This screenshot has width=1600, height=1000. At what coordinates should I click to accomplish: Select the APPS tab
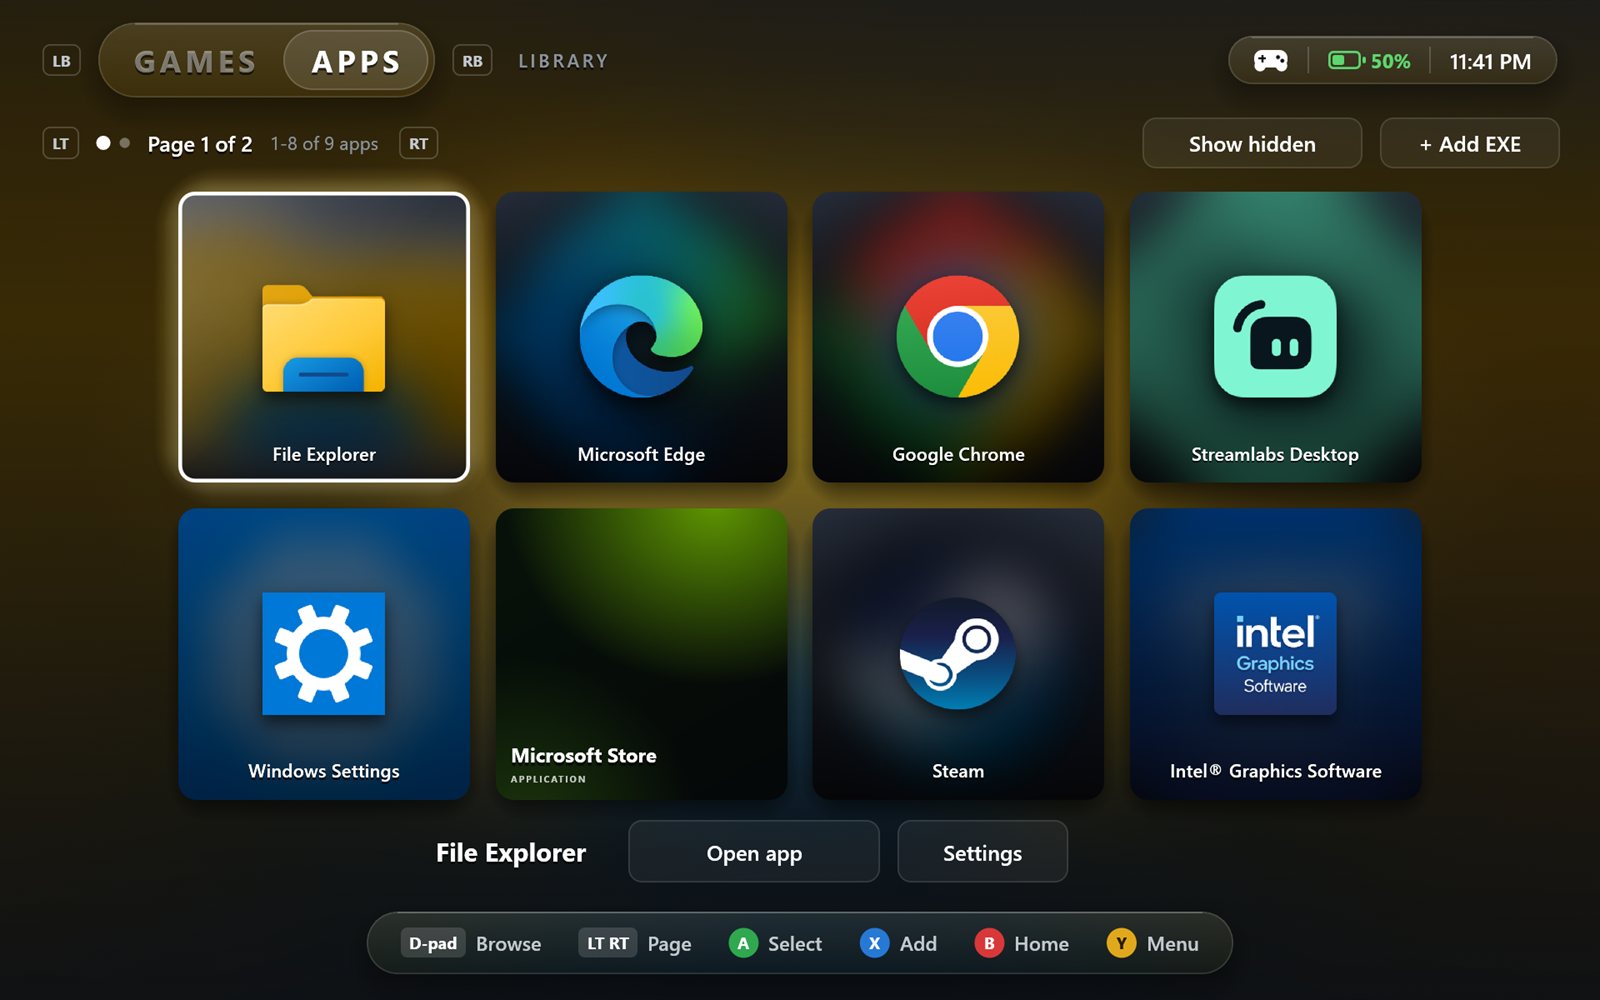(356, 61)
